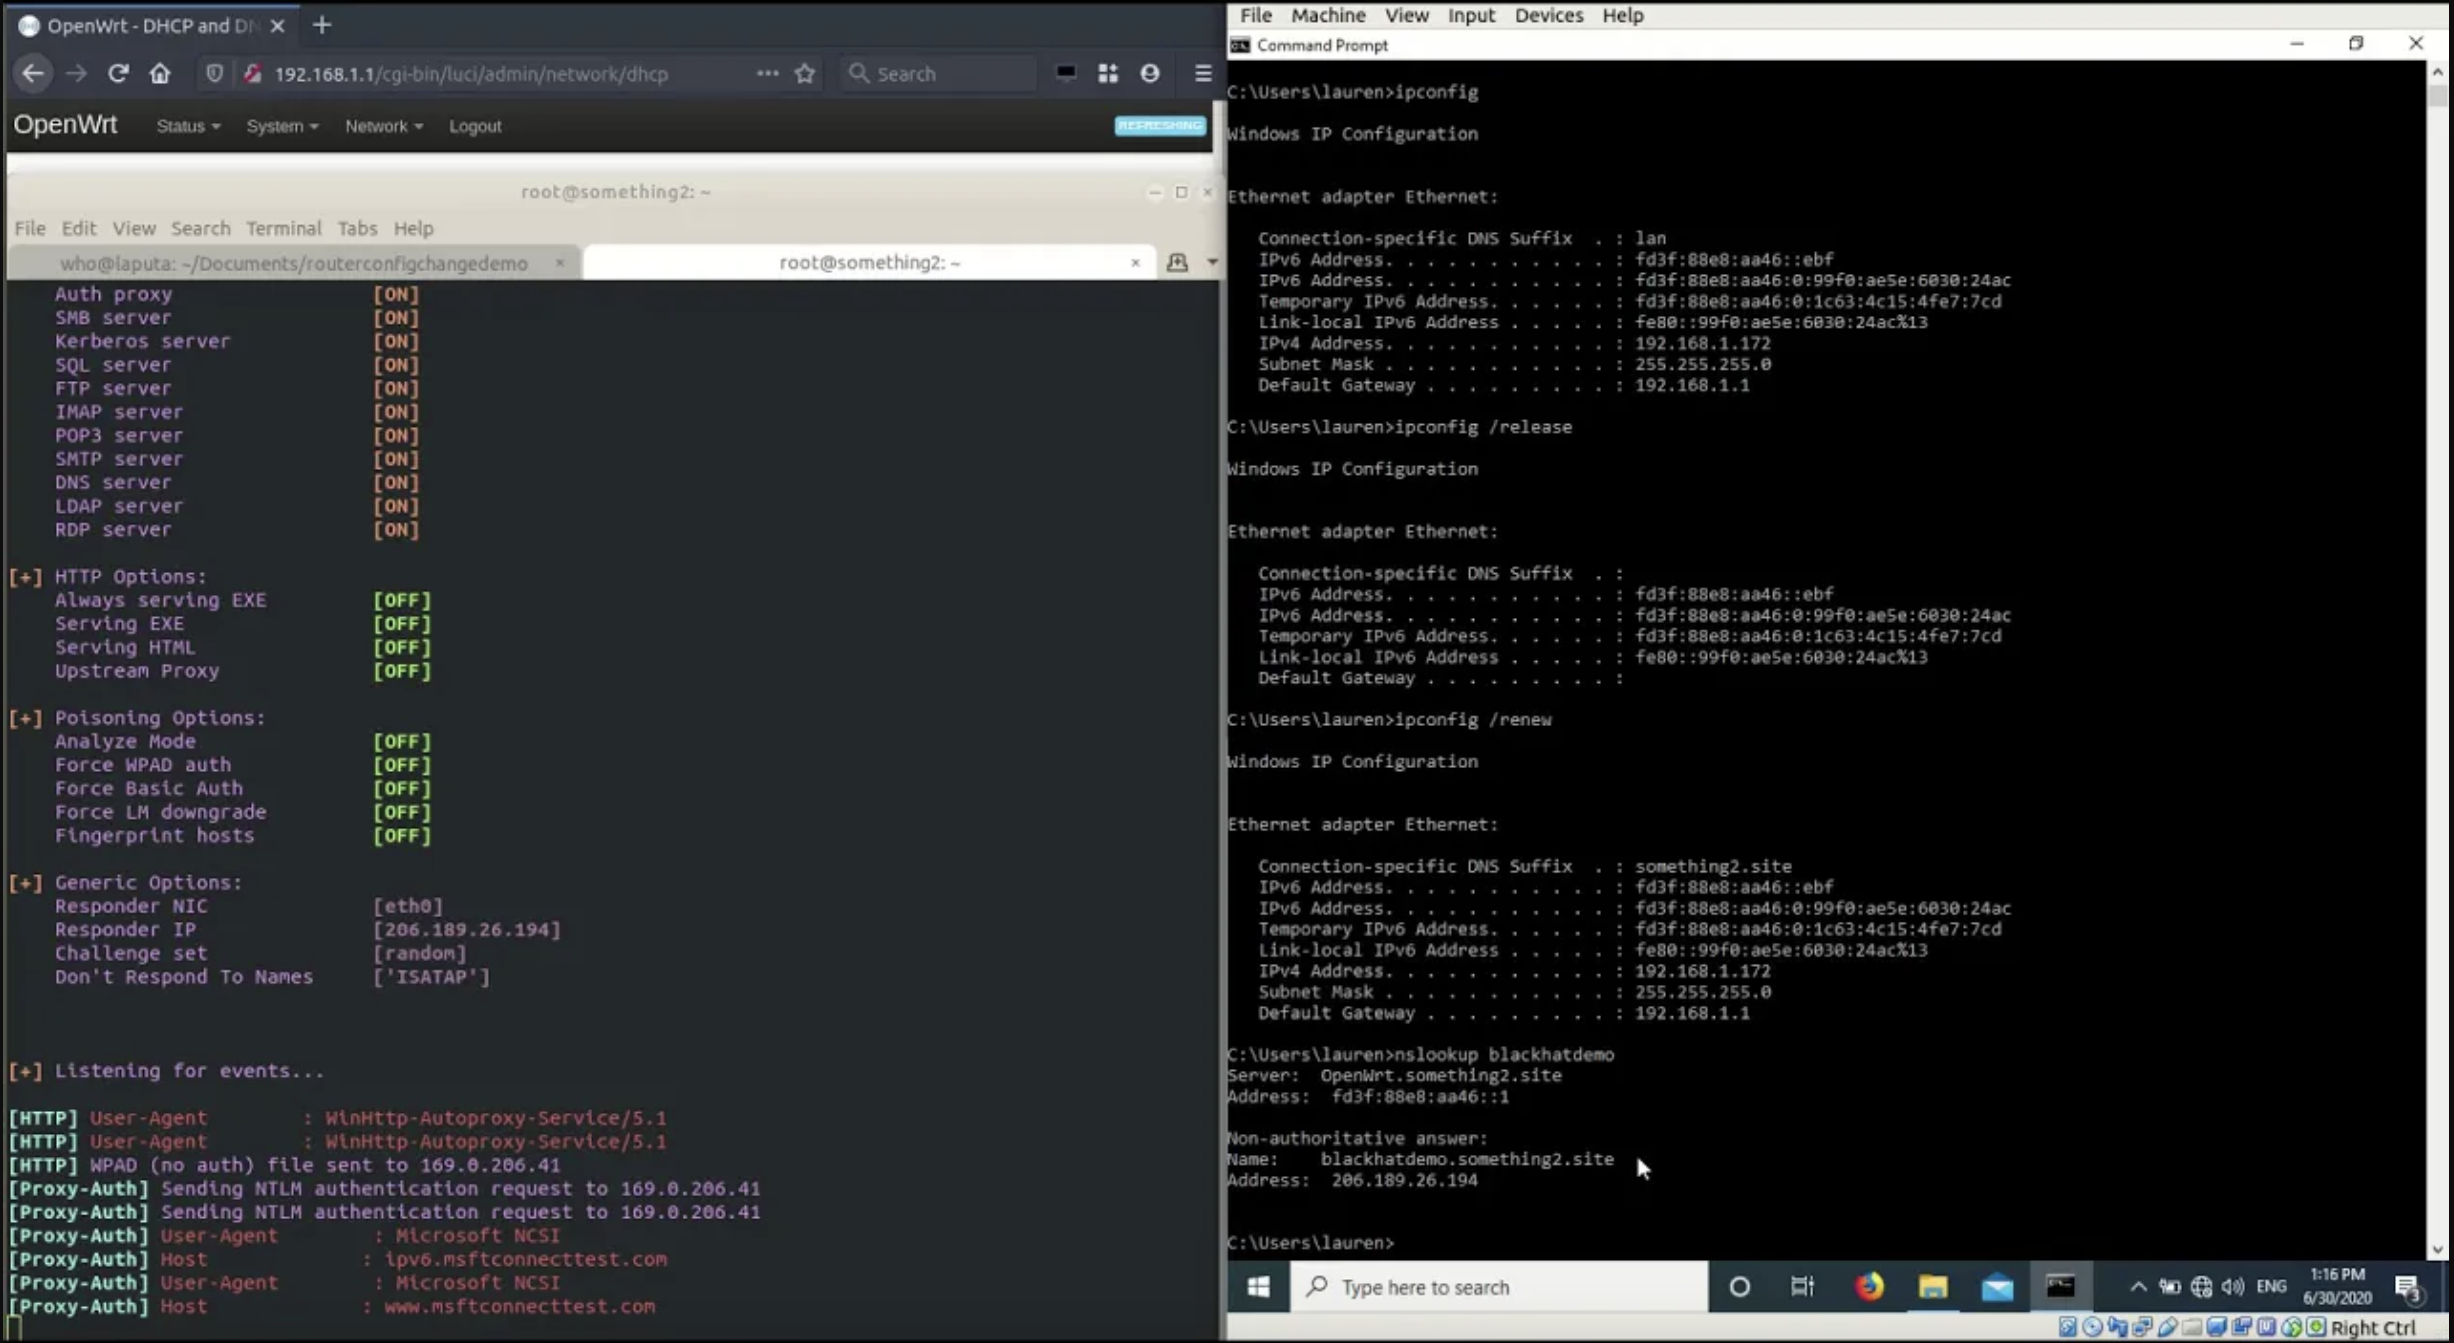Bookmark this page with star icon

pyautogui.click(x=805, y=73)
